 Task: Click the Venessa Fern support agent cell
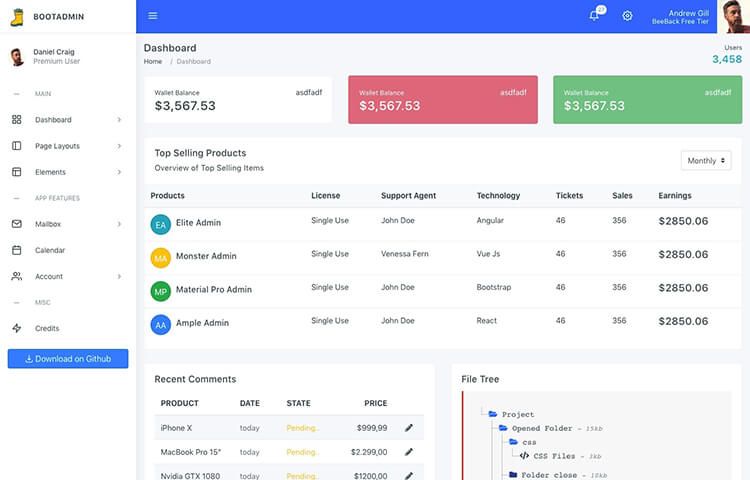[405, 254]
